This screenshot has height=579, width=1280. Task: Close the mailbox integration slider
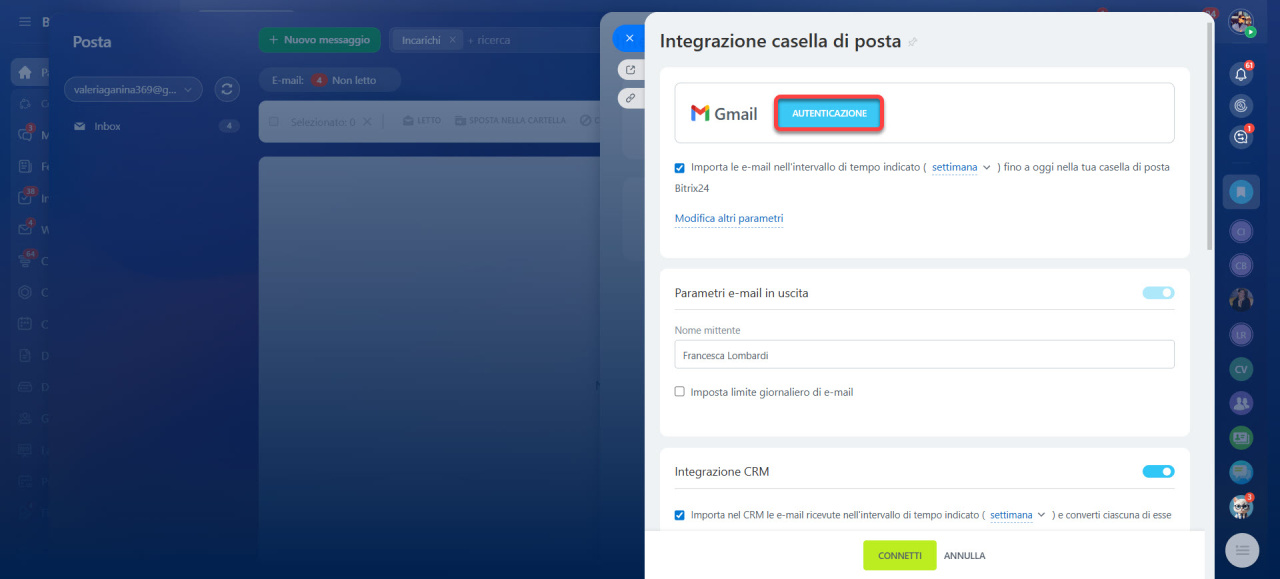tap(629, 38)
